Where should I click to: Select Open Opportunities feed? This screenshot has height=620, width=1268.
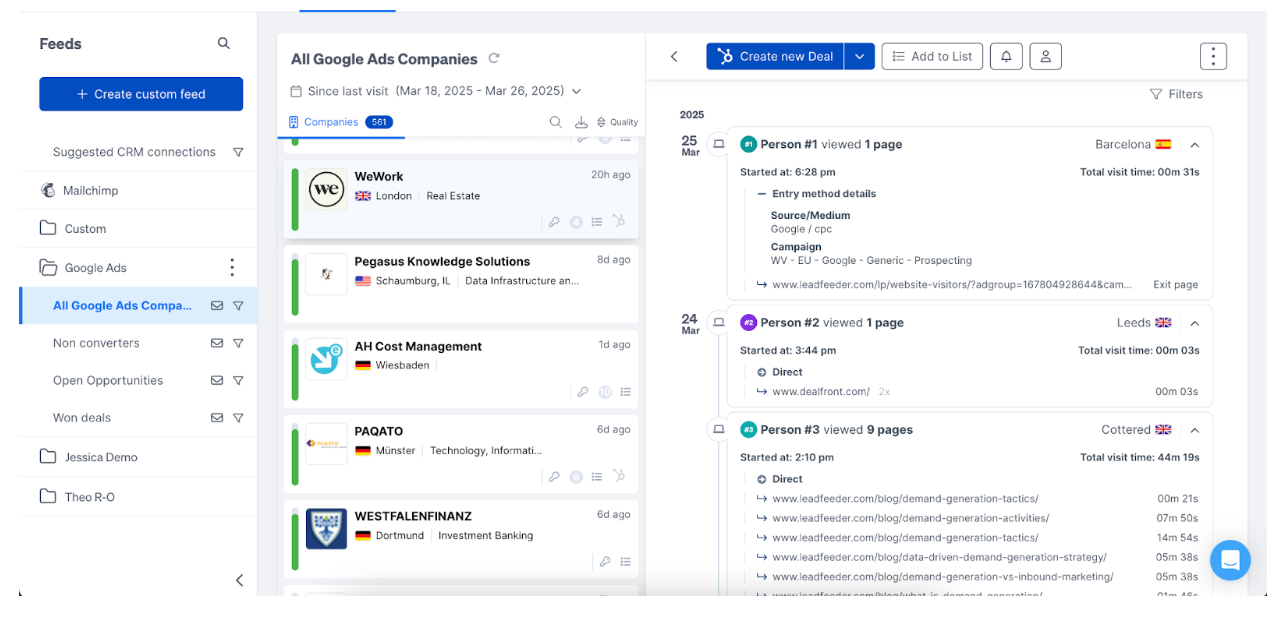[x=108, y=380]
